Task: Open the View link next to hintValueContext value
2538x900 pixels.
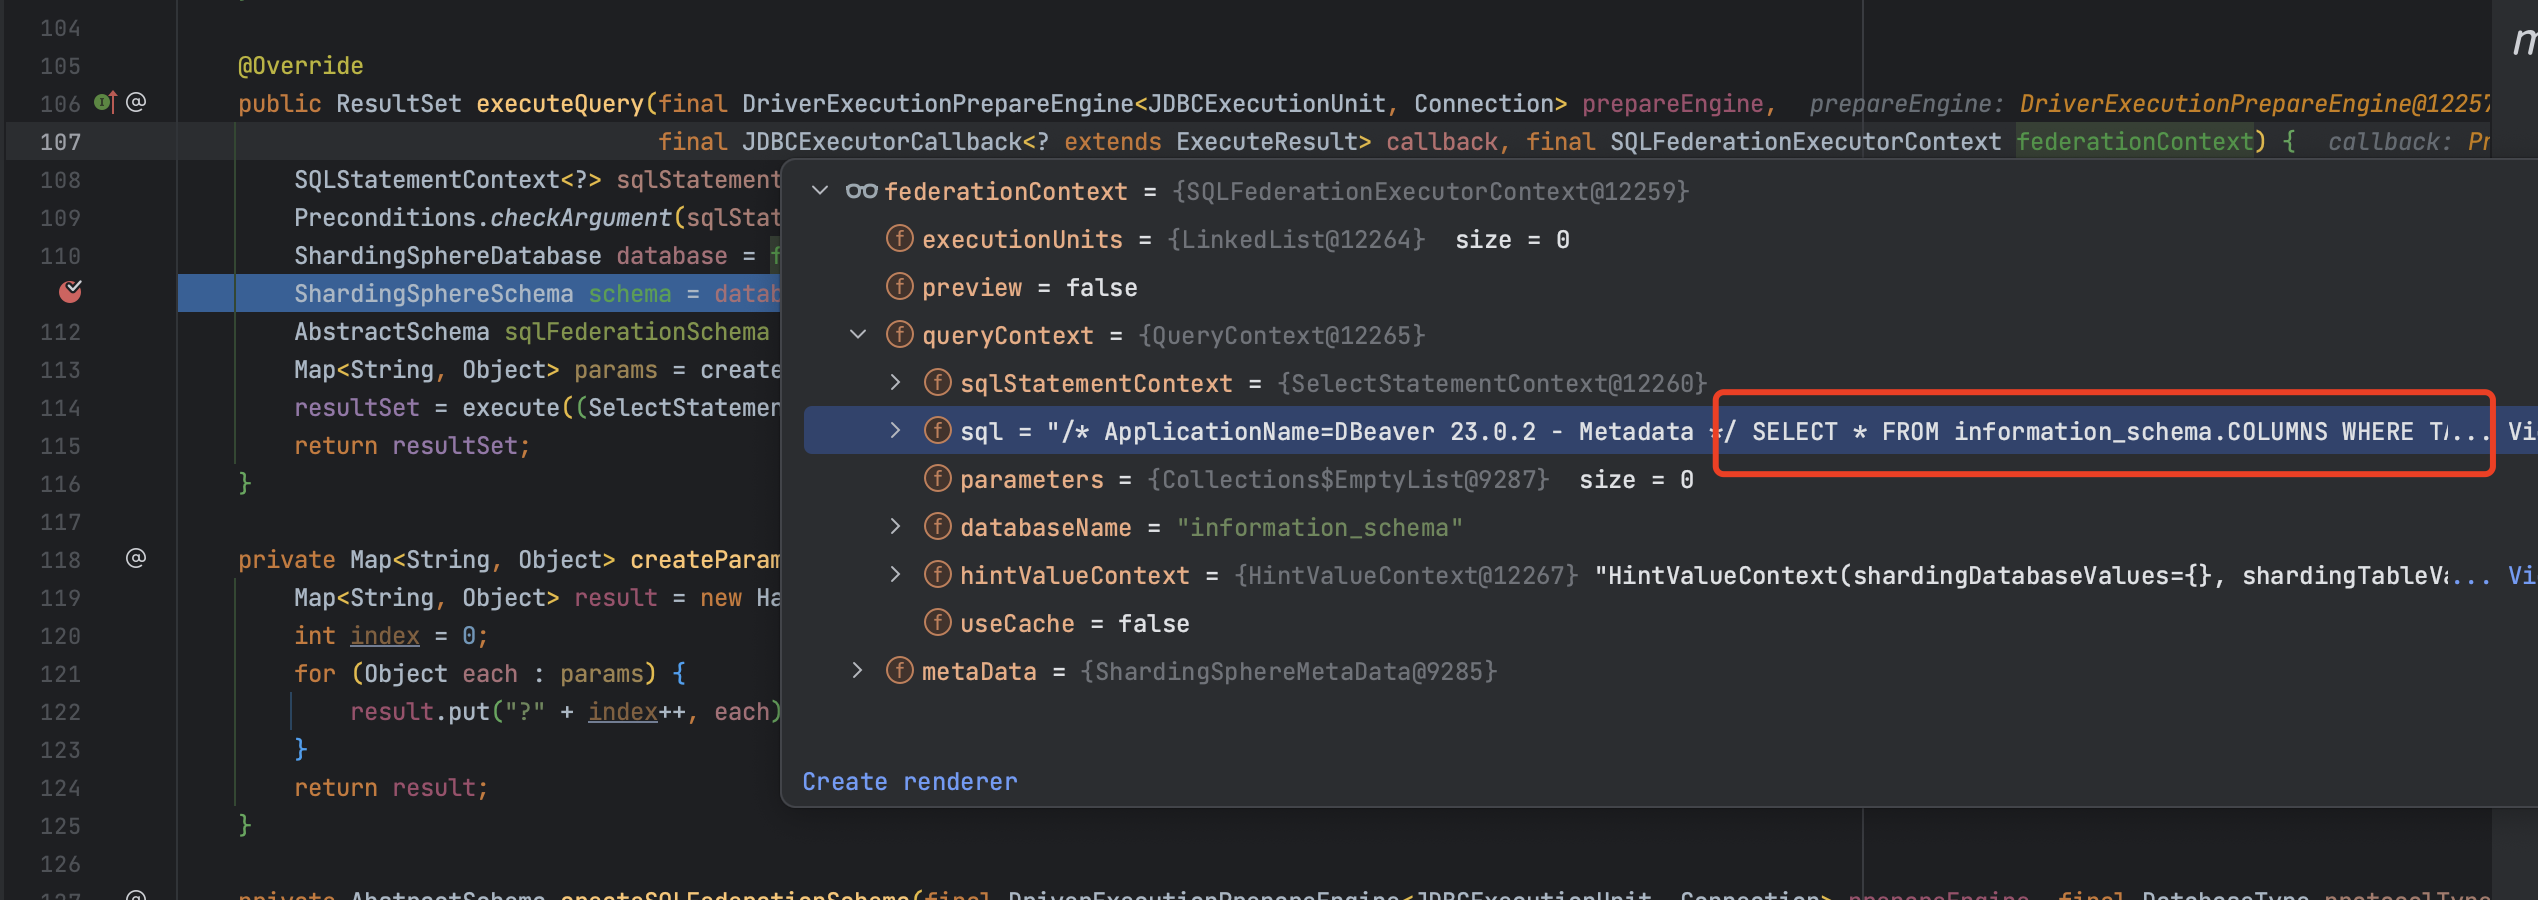Action: [x=2523, y=575]
